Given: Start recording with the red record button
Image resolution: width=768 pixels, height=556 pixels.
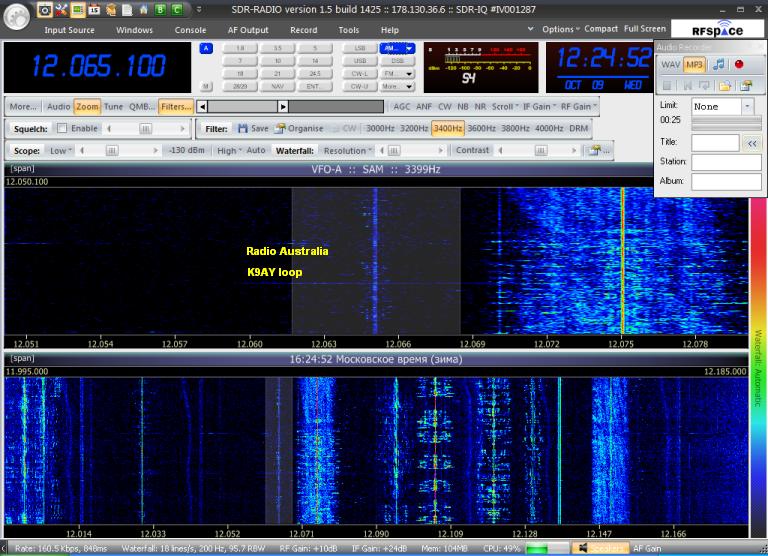Looking at the screenshot, I should pos(739,64).
